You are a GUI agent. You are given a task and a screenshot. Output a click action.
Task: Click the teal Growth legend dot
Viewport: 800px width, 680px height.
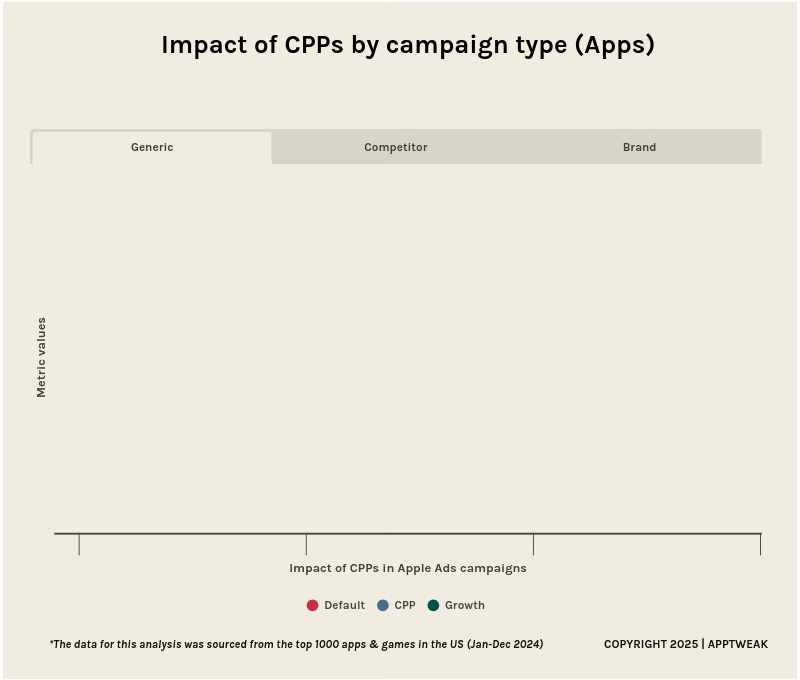(434, 605)
